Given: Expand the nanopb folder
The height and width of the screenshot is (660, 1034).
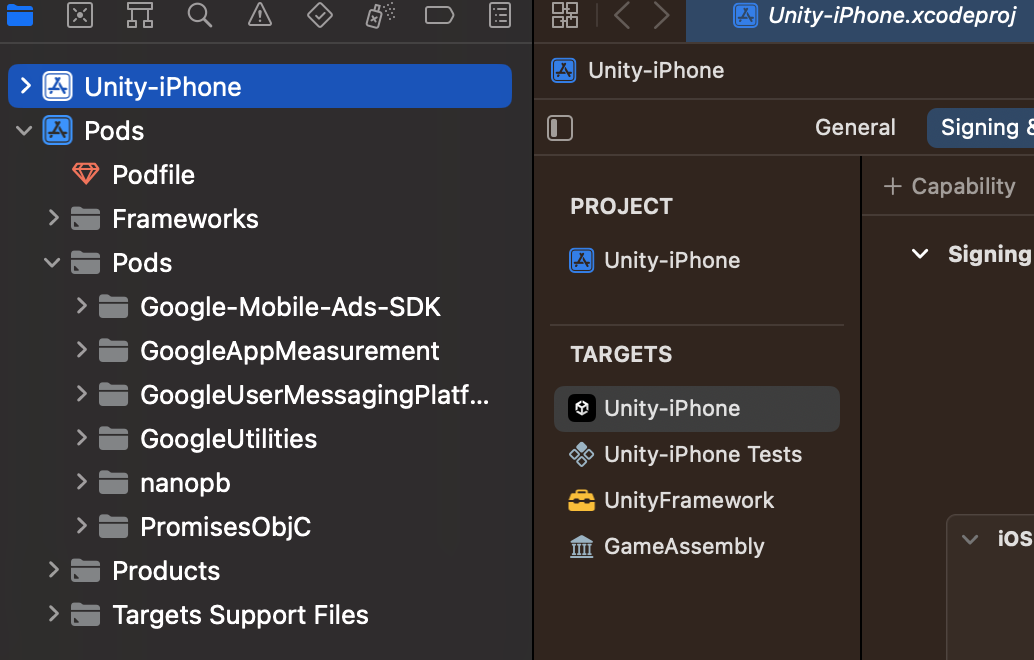Looking at the screenshot, I should [x=81, y=482].
